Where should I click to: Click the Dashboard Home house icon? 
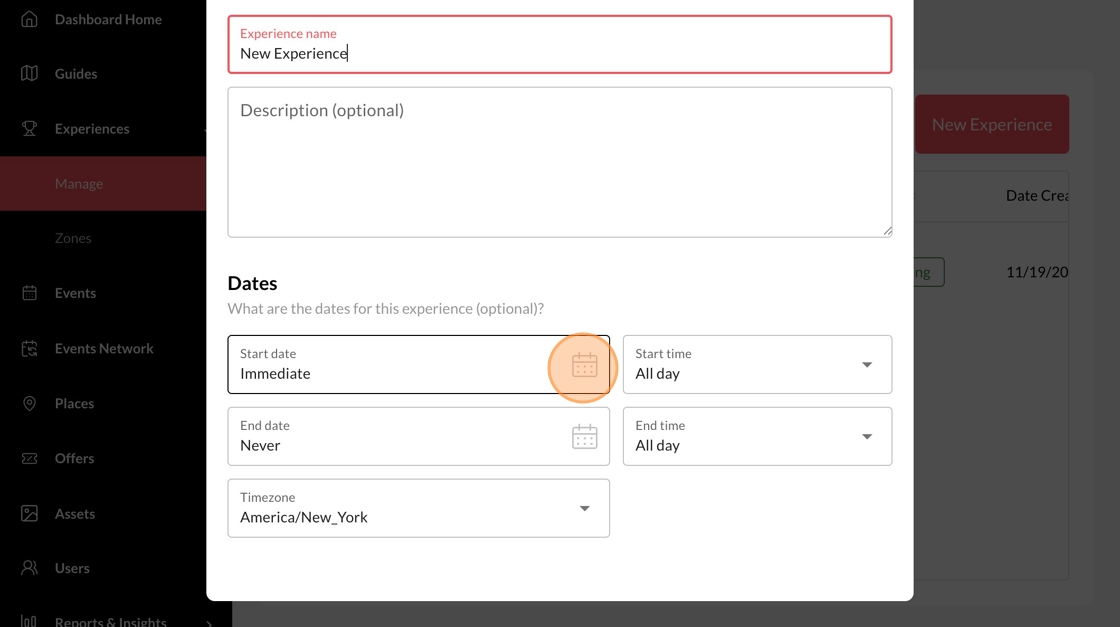29,19
